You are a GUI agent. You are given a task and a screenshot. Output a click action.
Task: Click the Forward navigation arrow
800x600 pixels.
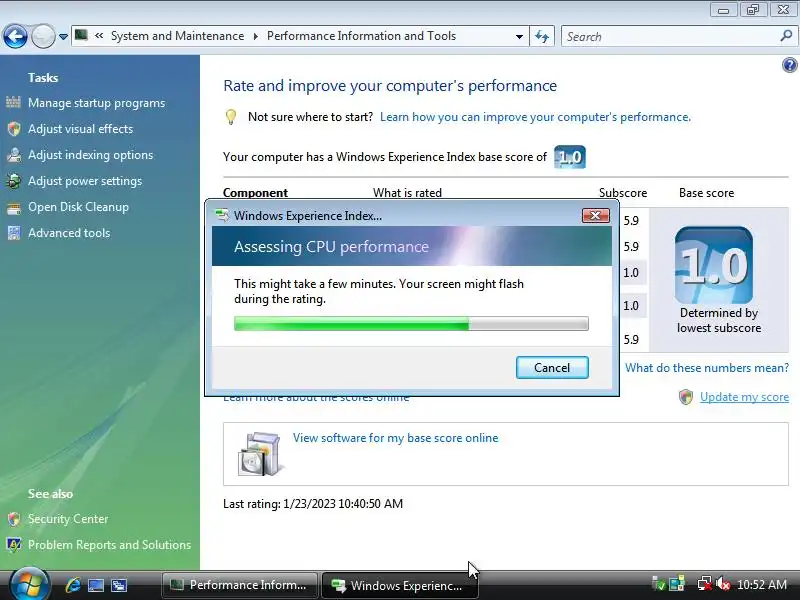pos(43,37)
